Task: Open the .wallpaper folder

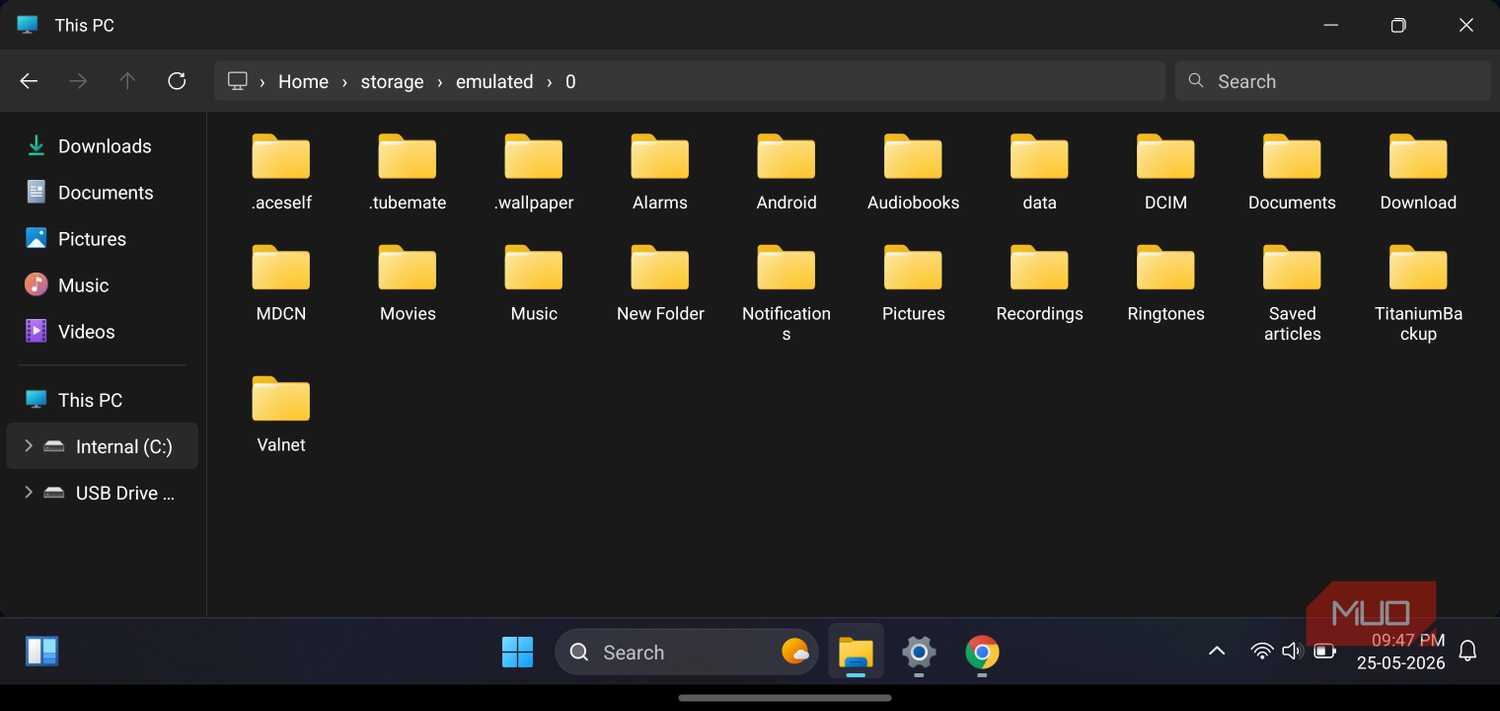Action: pos(534,173)
